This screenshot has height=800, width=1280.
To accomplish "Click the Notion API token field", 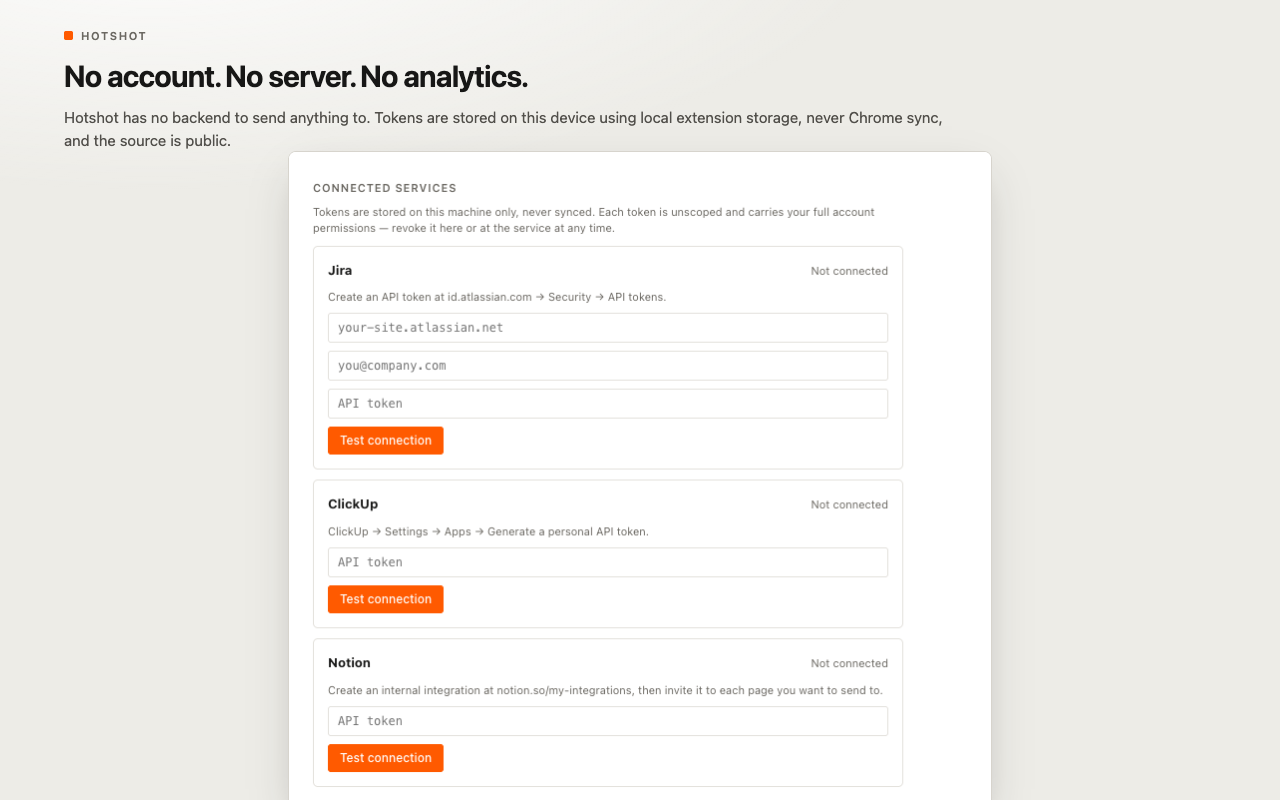I will [x=608, y=721].
